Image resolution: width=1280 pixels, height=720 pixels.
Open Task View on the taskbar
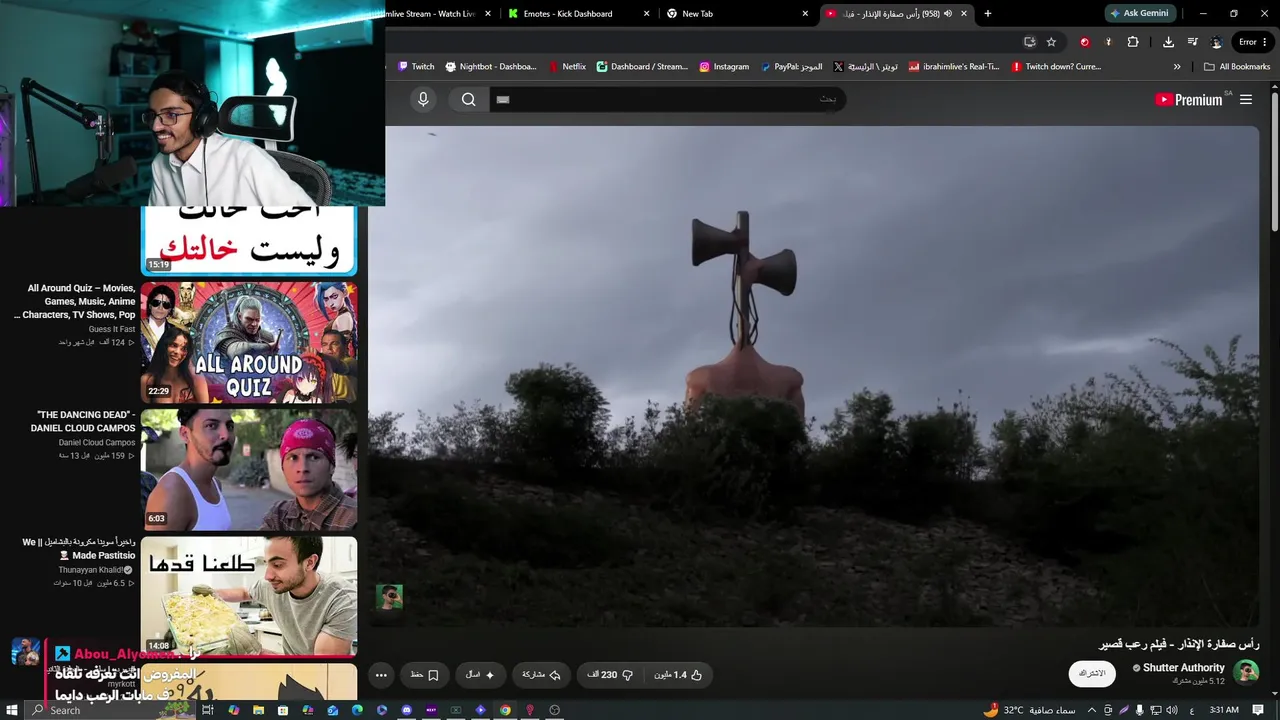click(x=208, y=710)
